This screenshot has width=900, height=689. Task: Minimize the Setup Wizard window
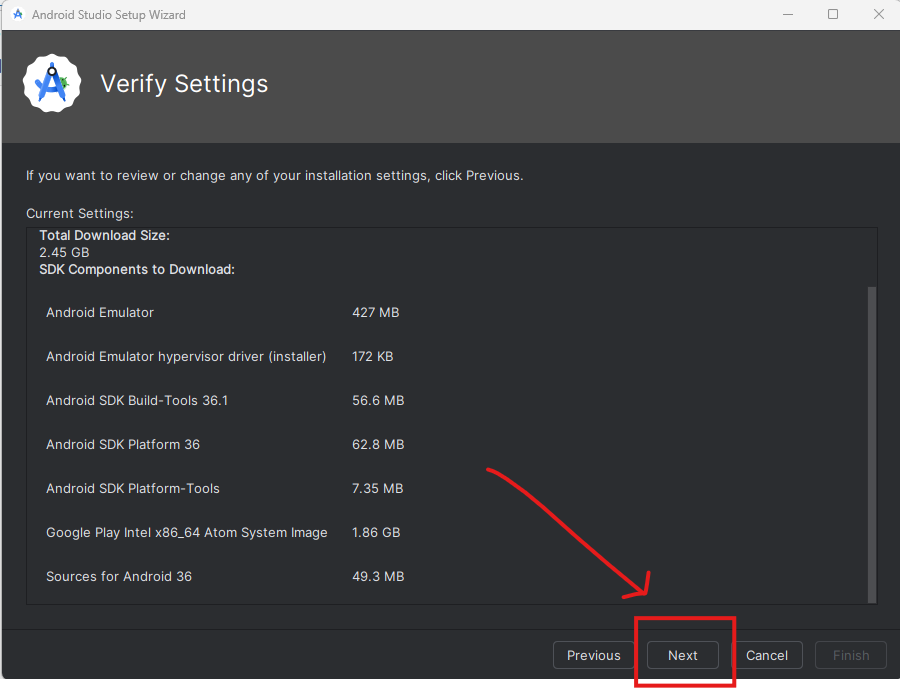click(786, 15)
